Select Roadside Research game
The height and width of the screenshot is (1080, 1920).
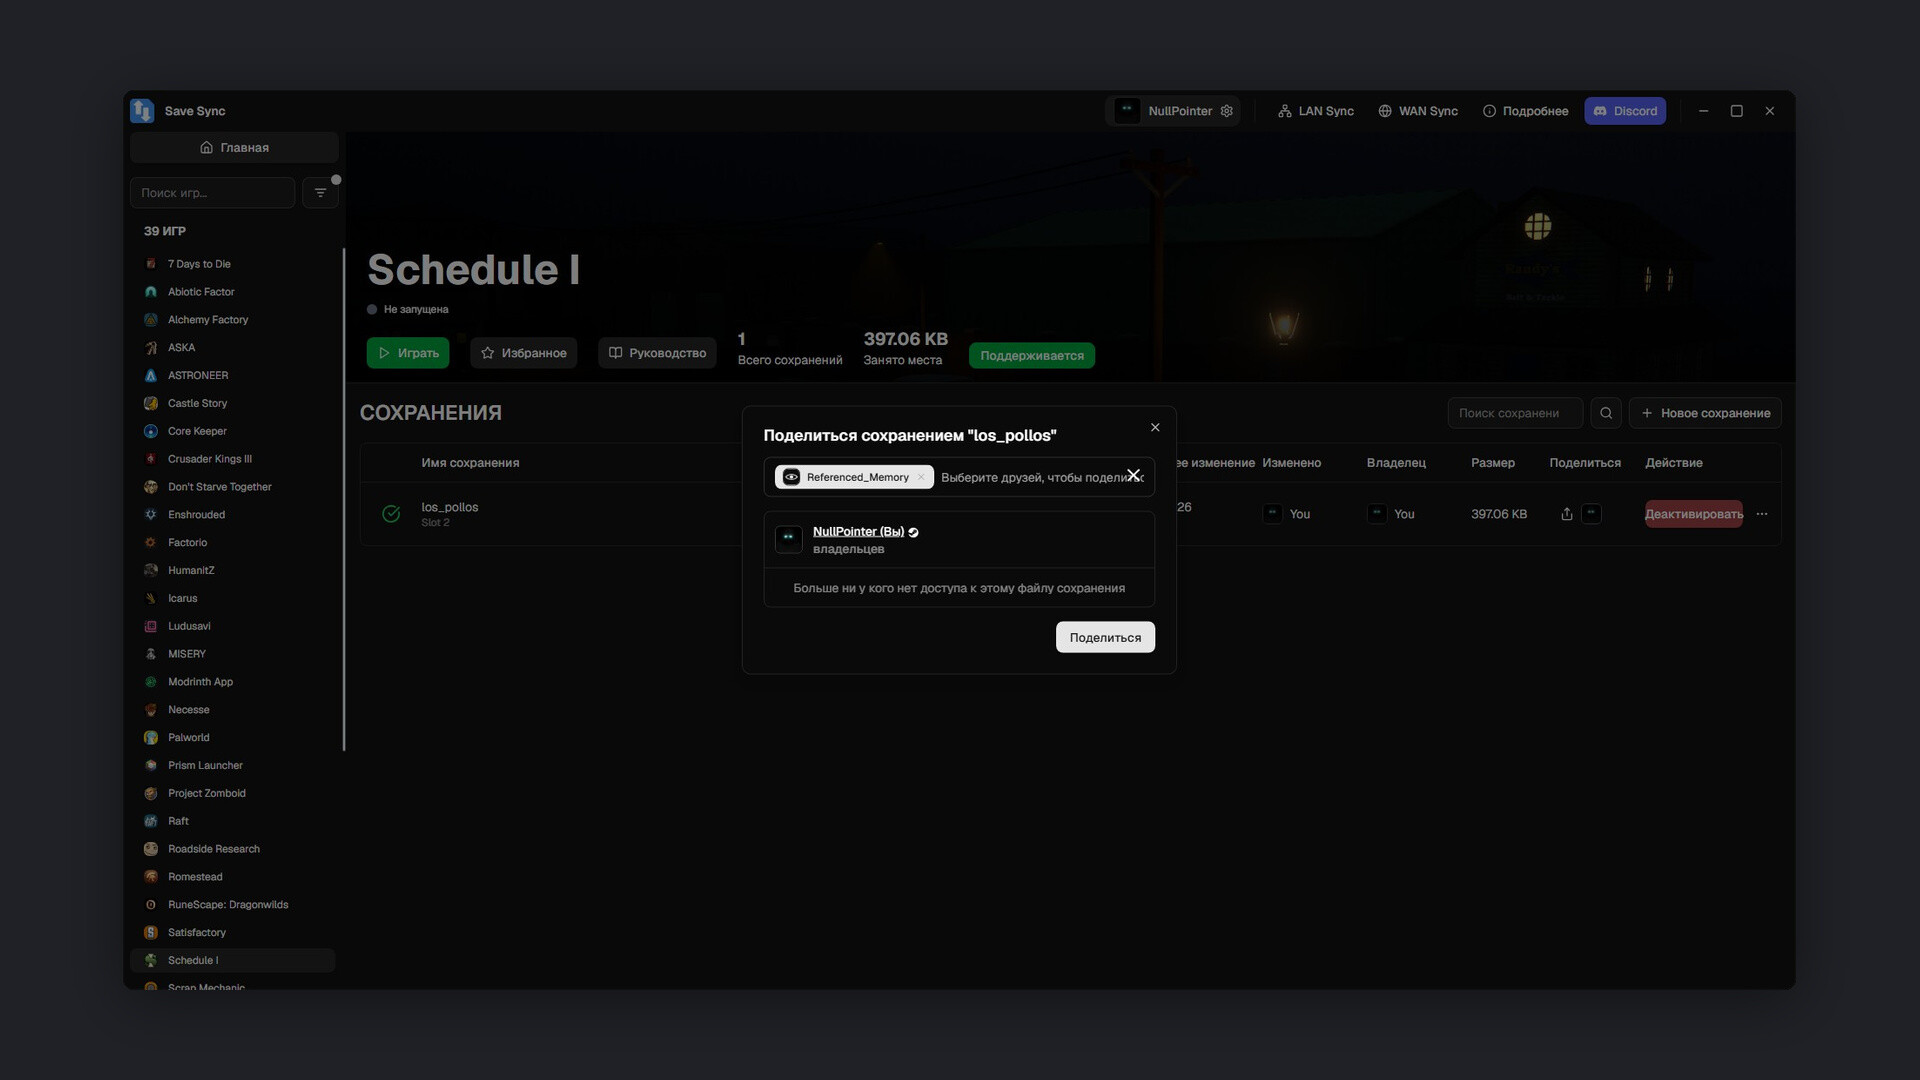[x=232, y=849]
